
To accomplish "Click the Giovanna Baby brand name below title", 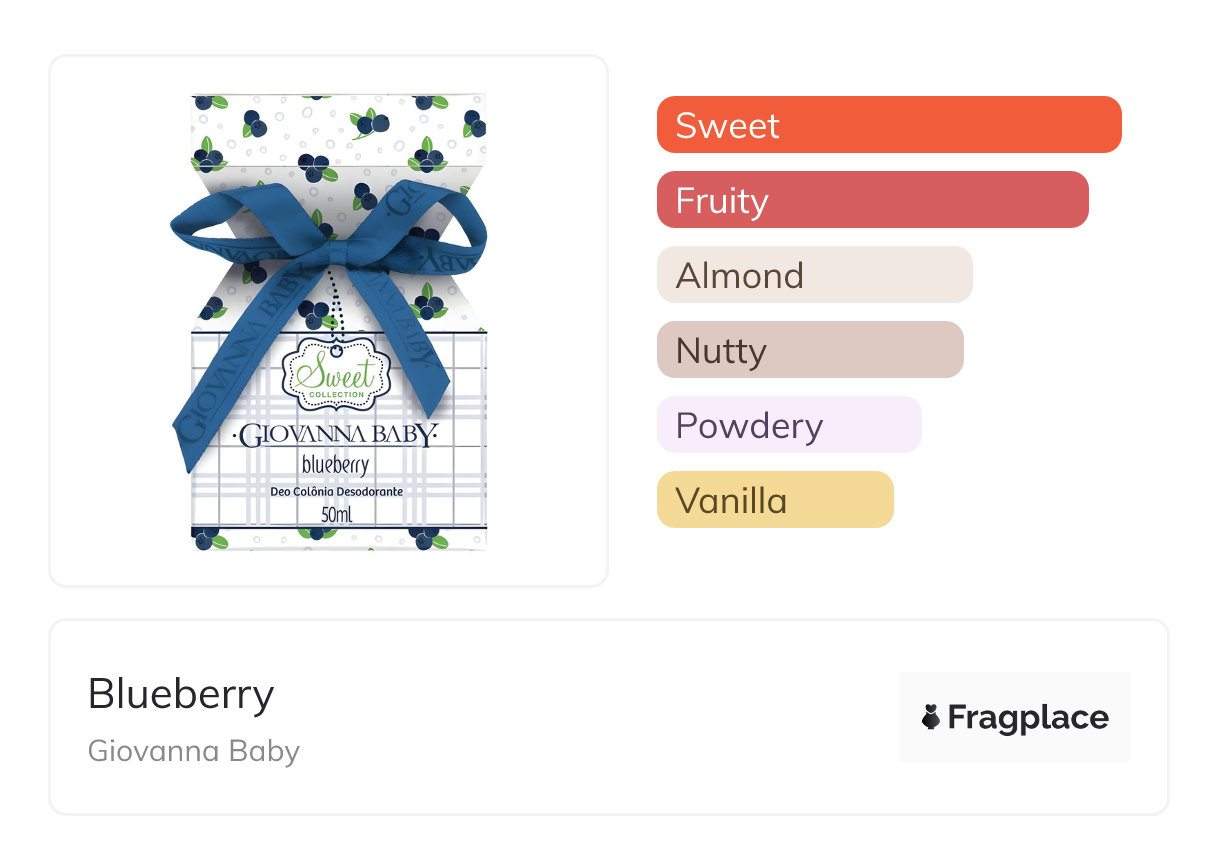I will pos(194,751).
